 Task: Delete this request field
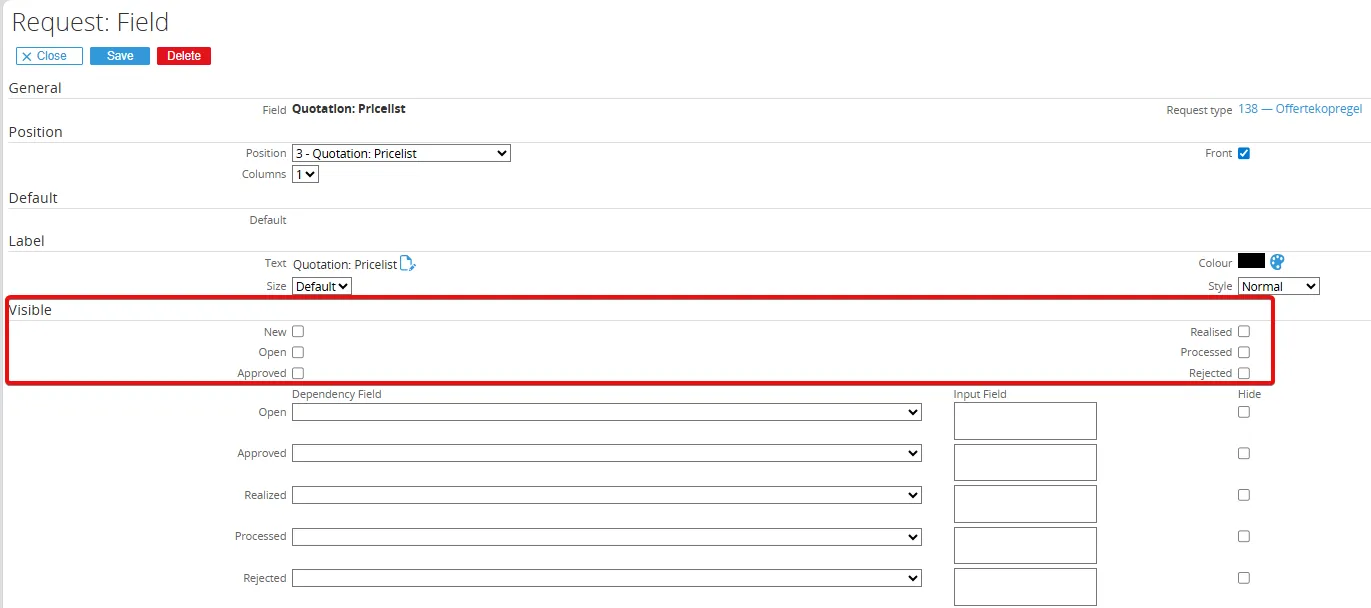[x=184, y=56]
